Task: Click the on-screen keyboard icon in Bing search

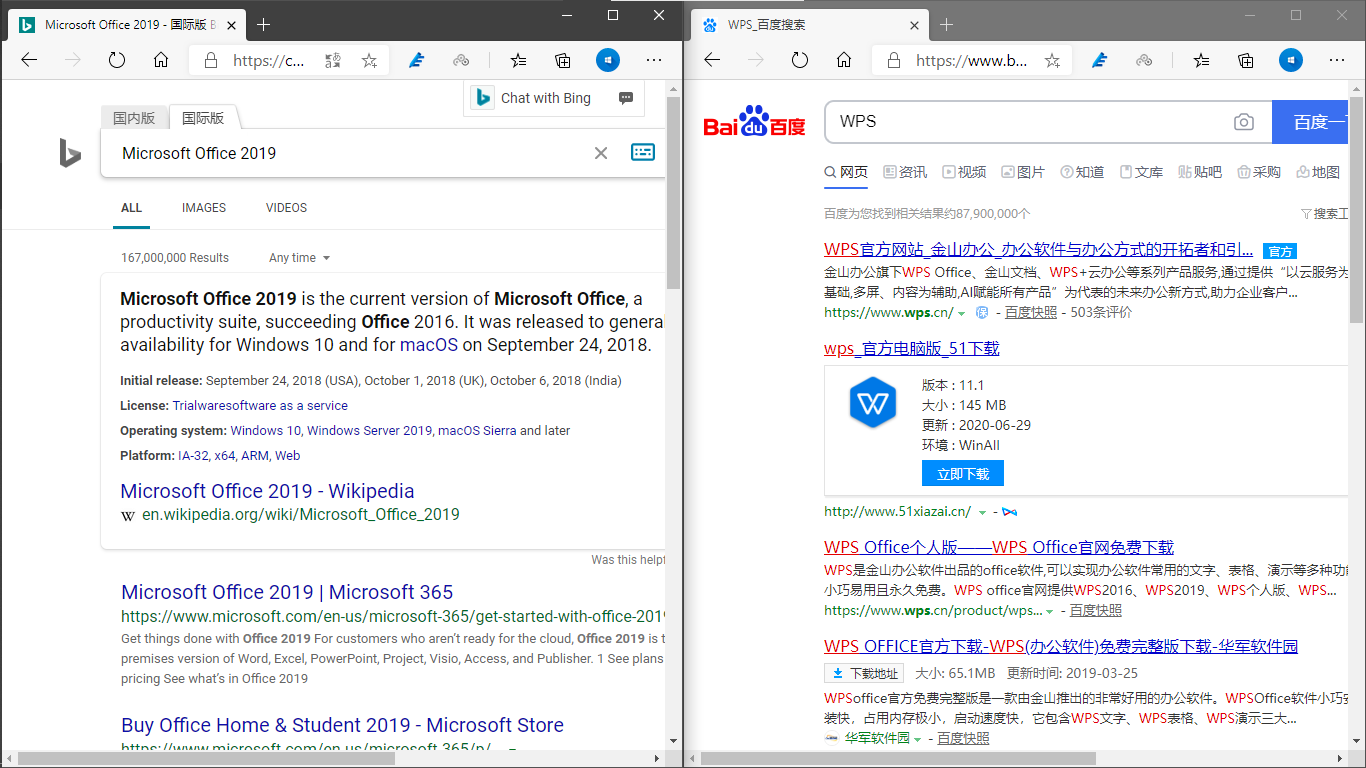Action: pyautogui.click(x=642, y=152)
